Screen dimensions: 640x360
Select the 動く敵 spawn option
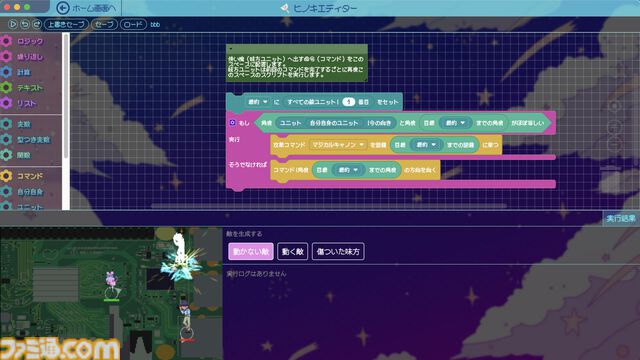coord(292,251)
